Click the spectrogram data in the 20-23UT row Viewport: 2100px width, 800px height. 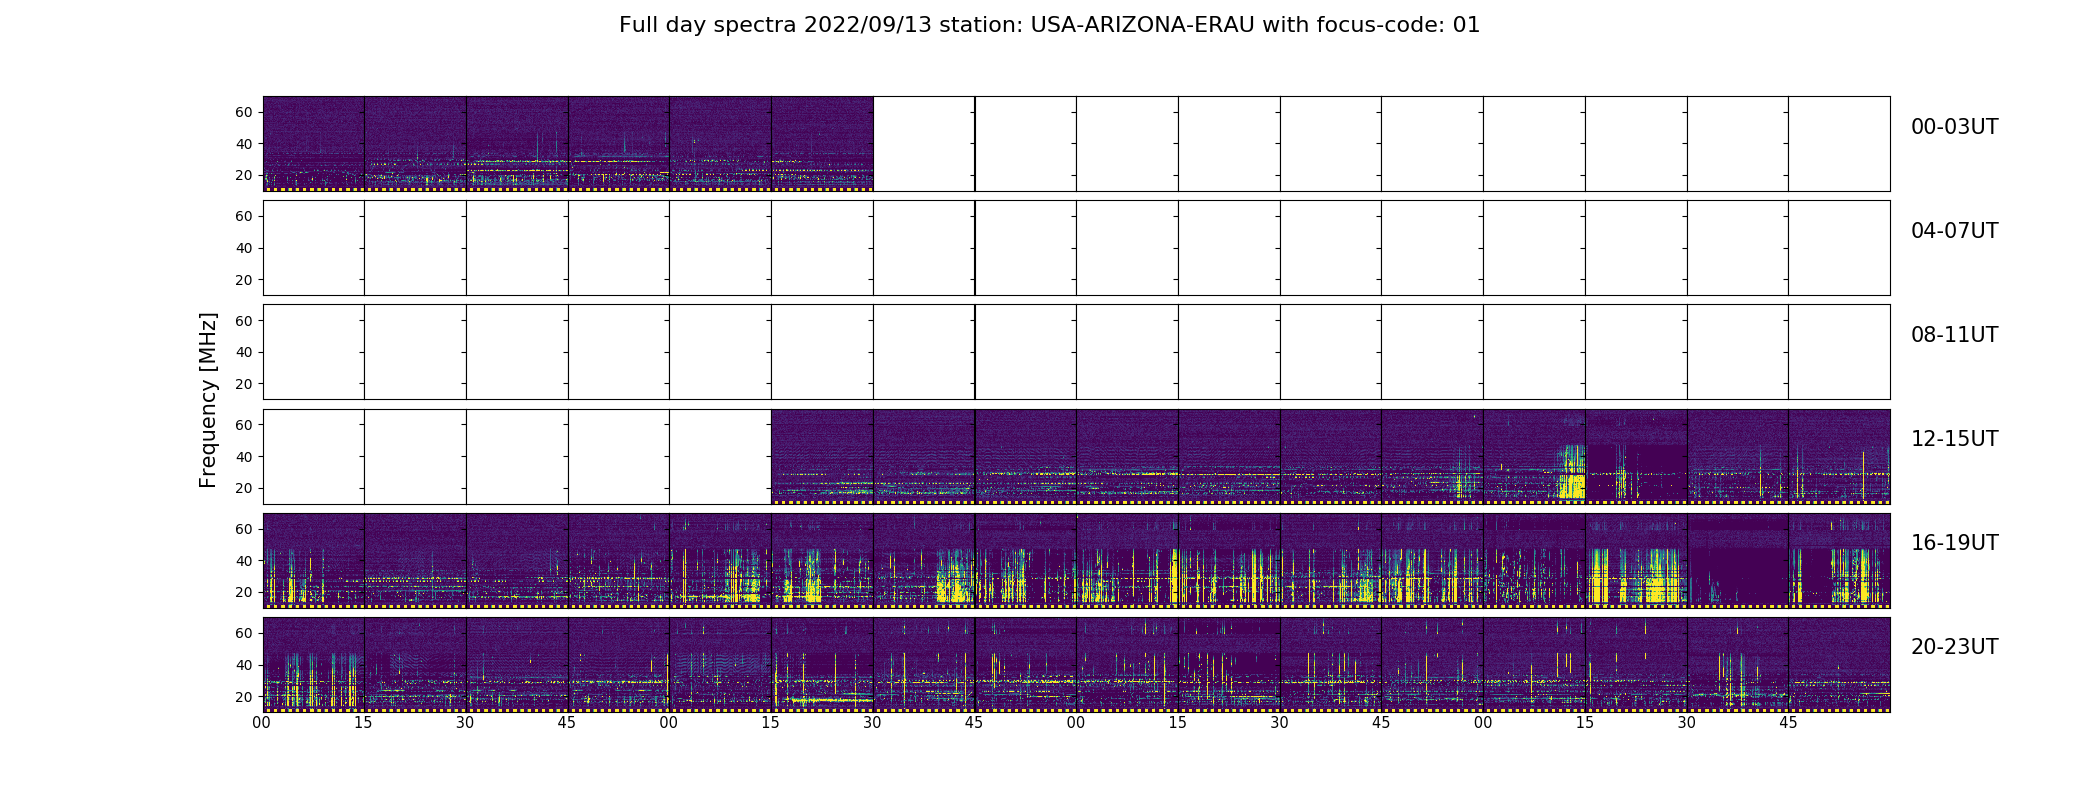(1076, 665)
